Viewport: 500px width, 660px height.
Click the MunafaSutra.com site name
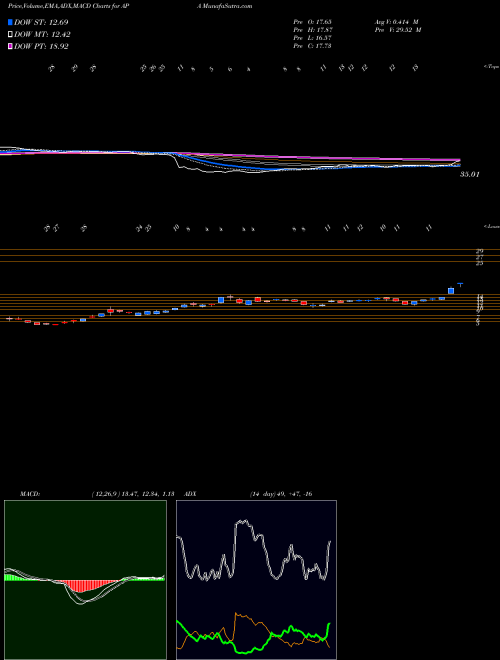[227, 6]
